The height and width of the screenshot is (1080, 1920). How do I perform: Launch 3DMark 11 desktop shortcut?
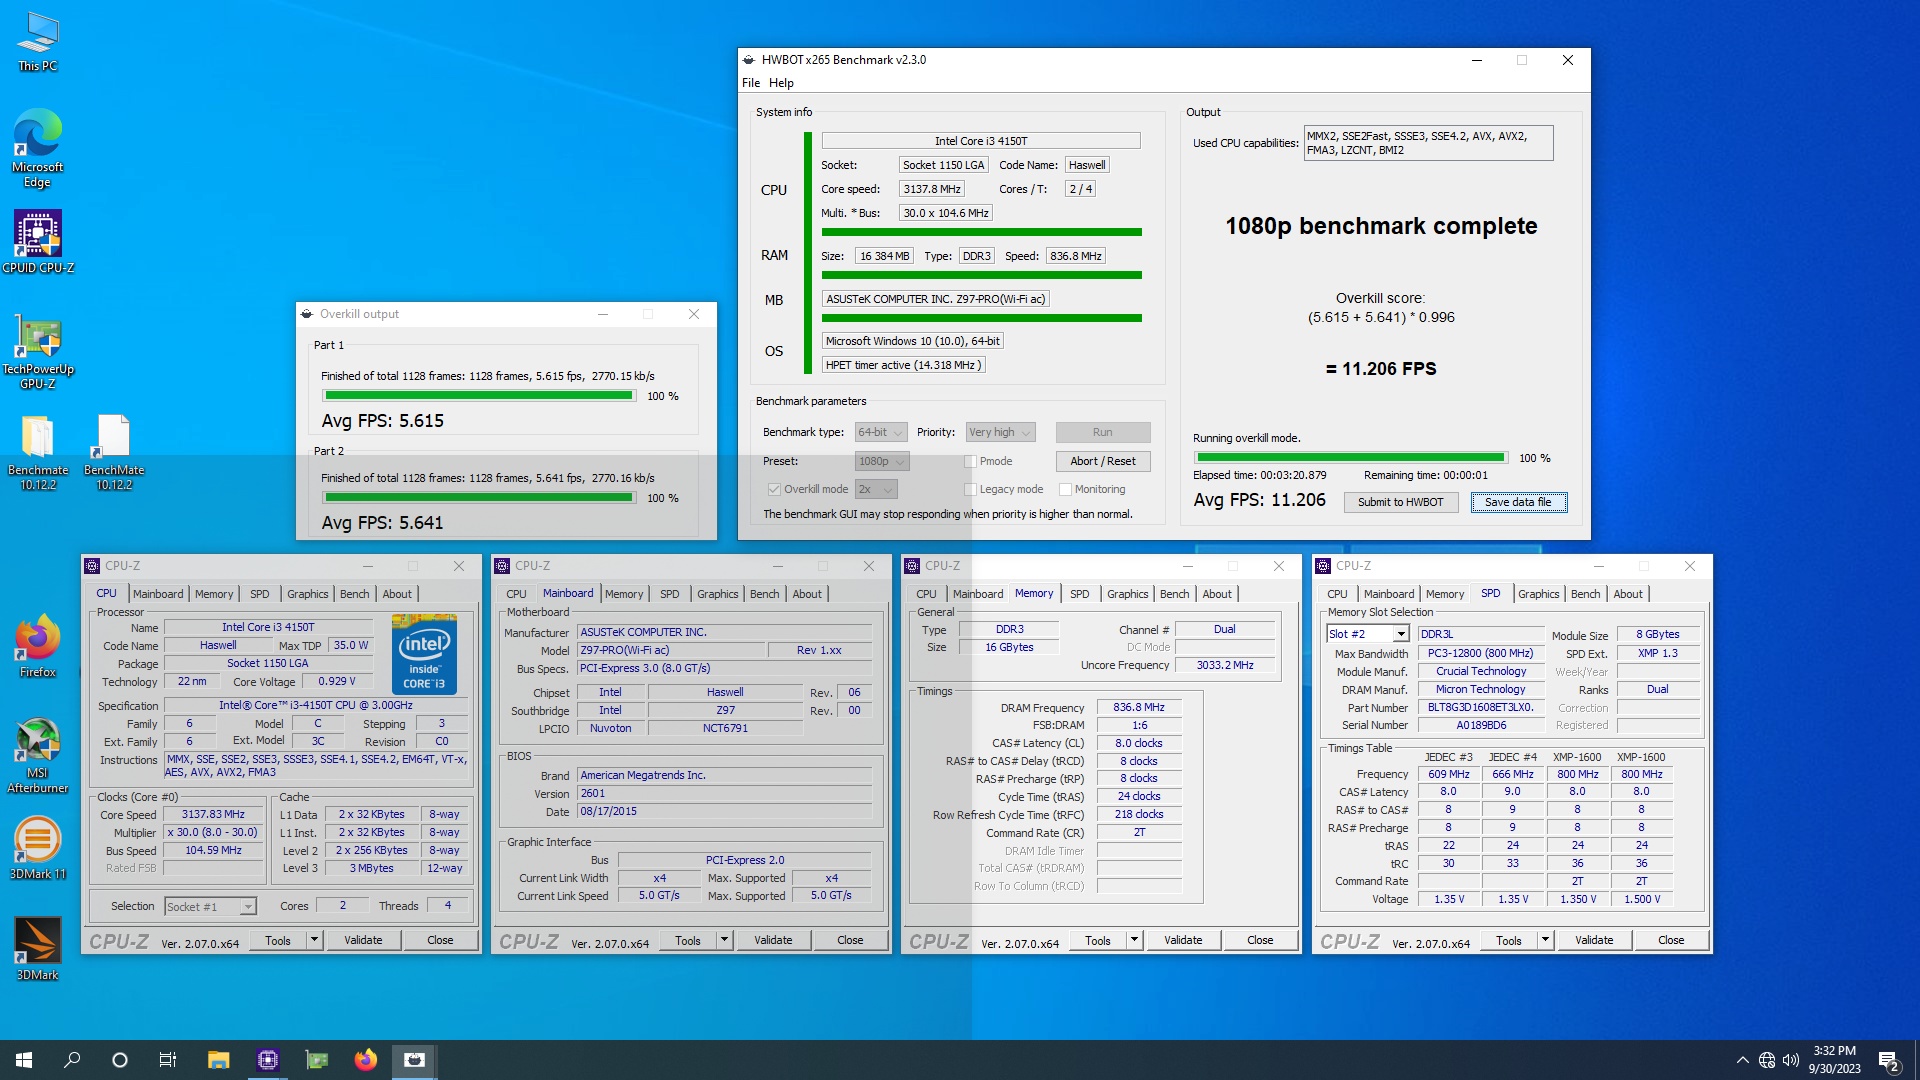point(37,848)
